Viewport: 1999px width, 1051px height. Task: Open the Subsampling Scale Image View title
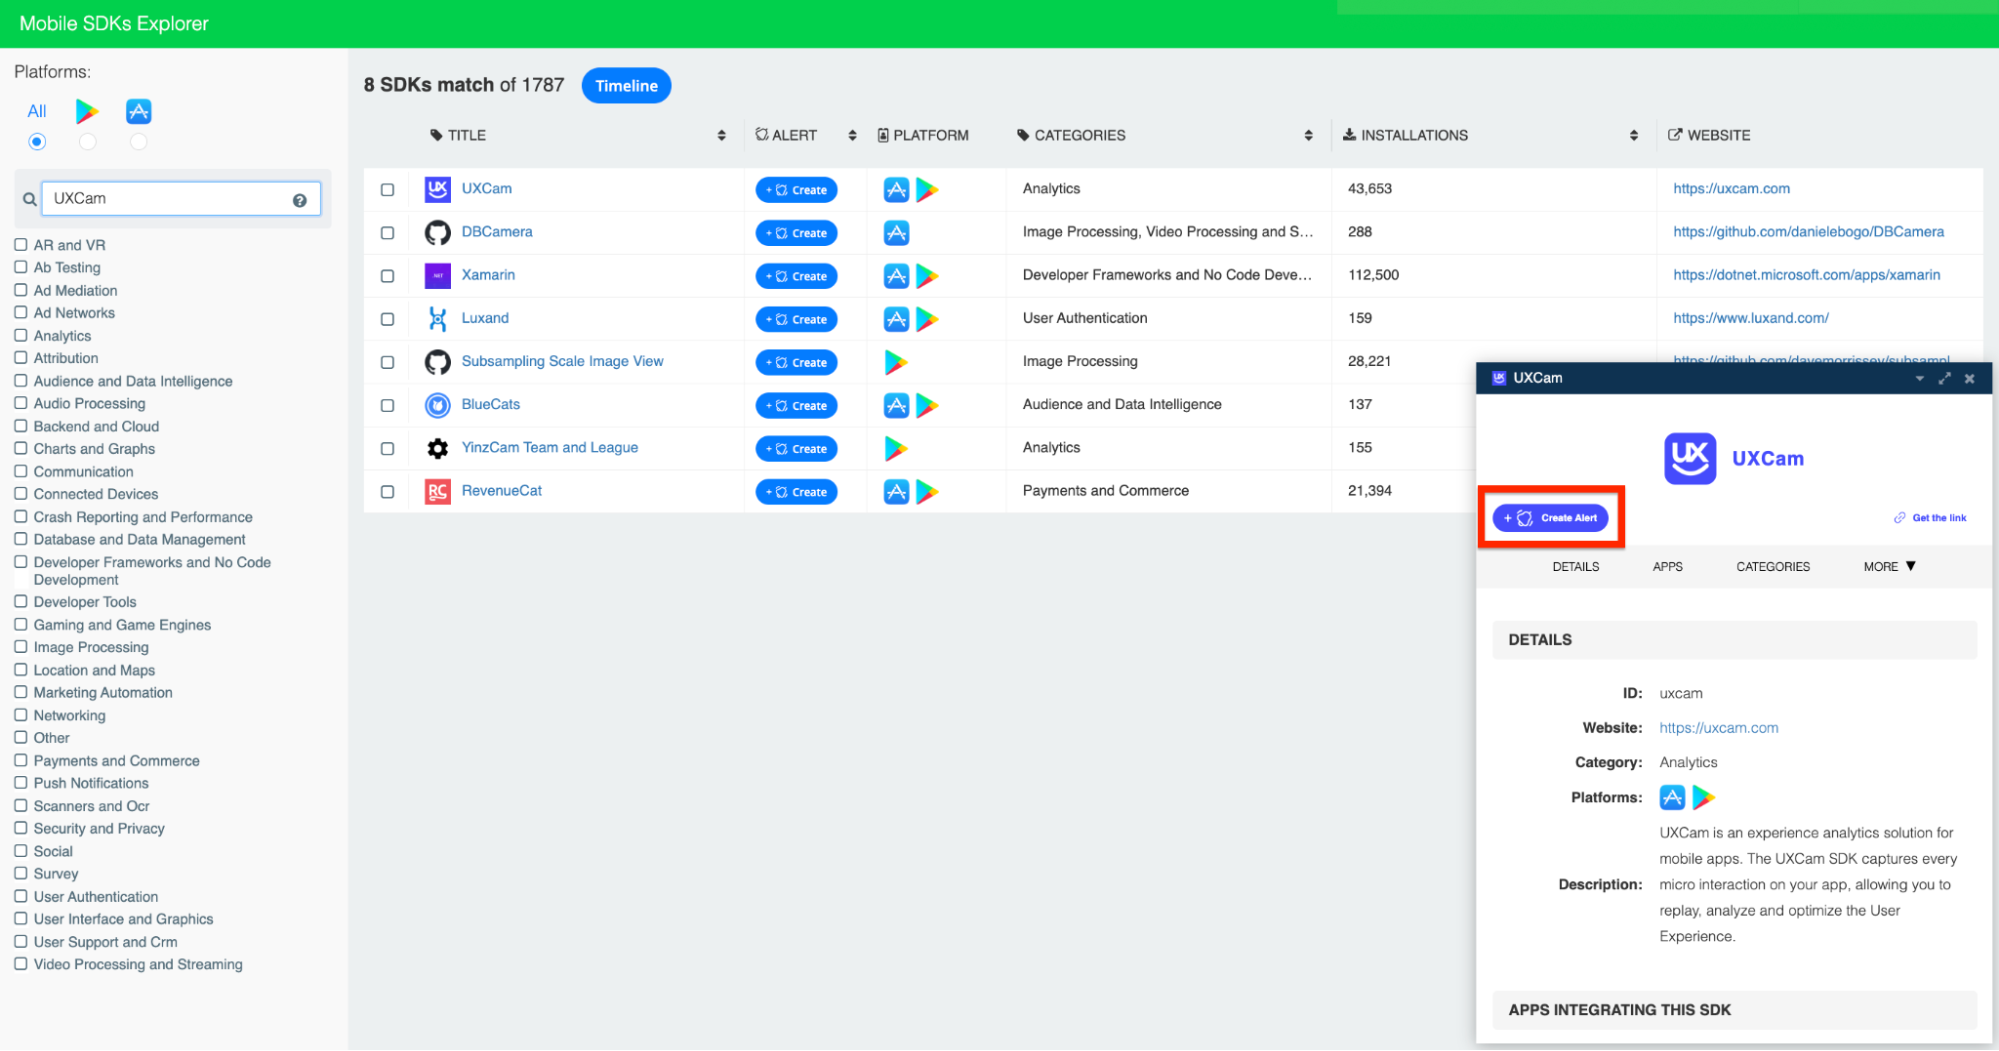562,361
